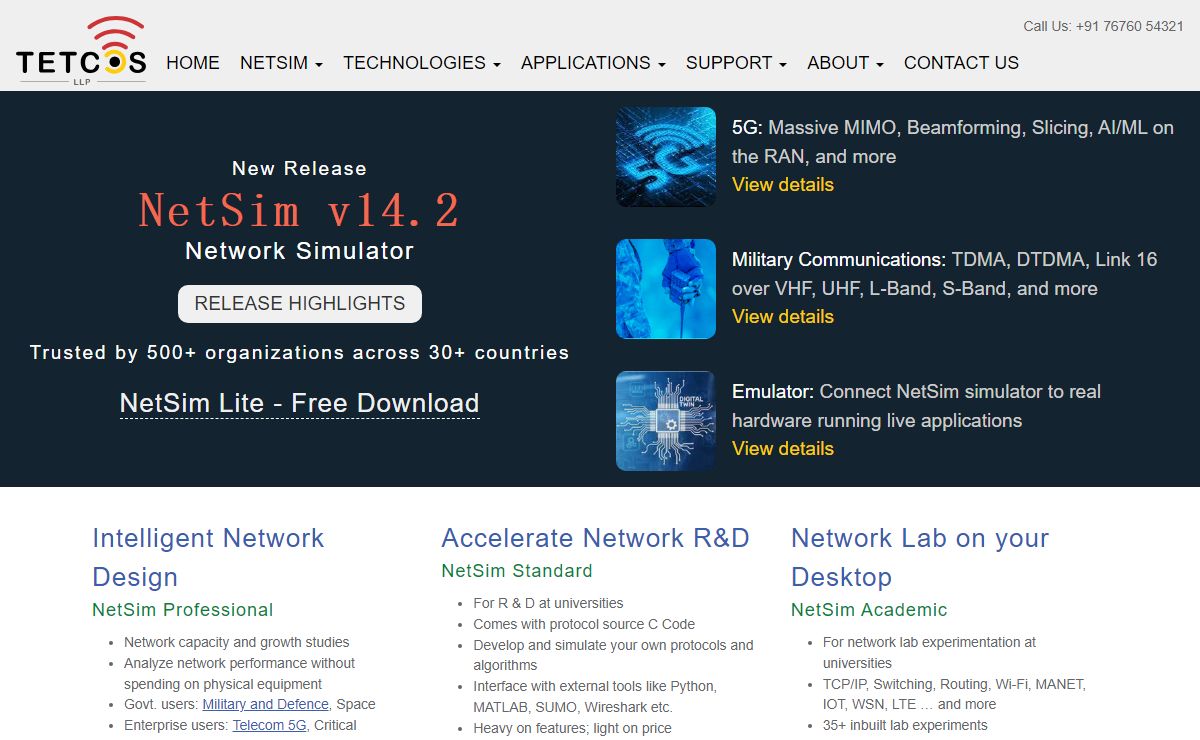Open the Emulator digital twin thumbnail
This screenshot has height=740, width=1200.
click(x=666, y=421)
